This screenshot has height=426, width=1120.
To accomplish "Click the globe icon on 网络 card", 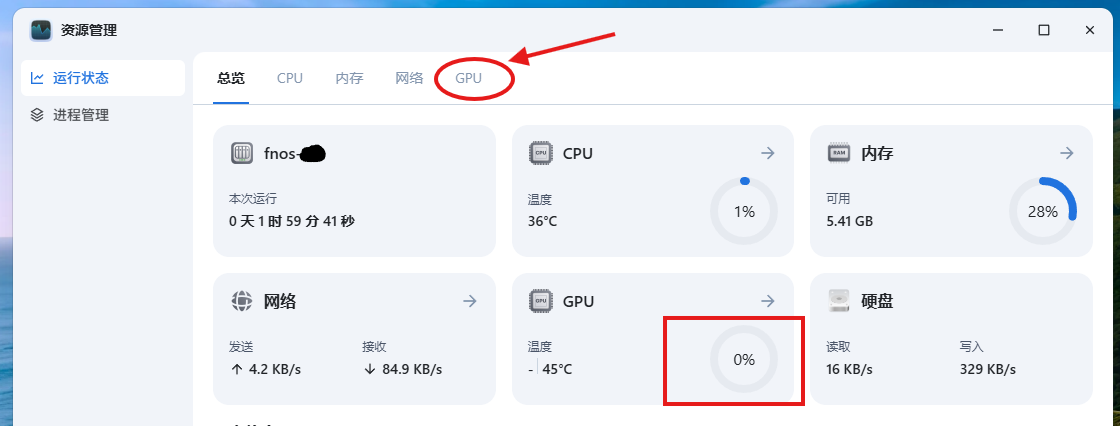I will point(242,301).
